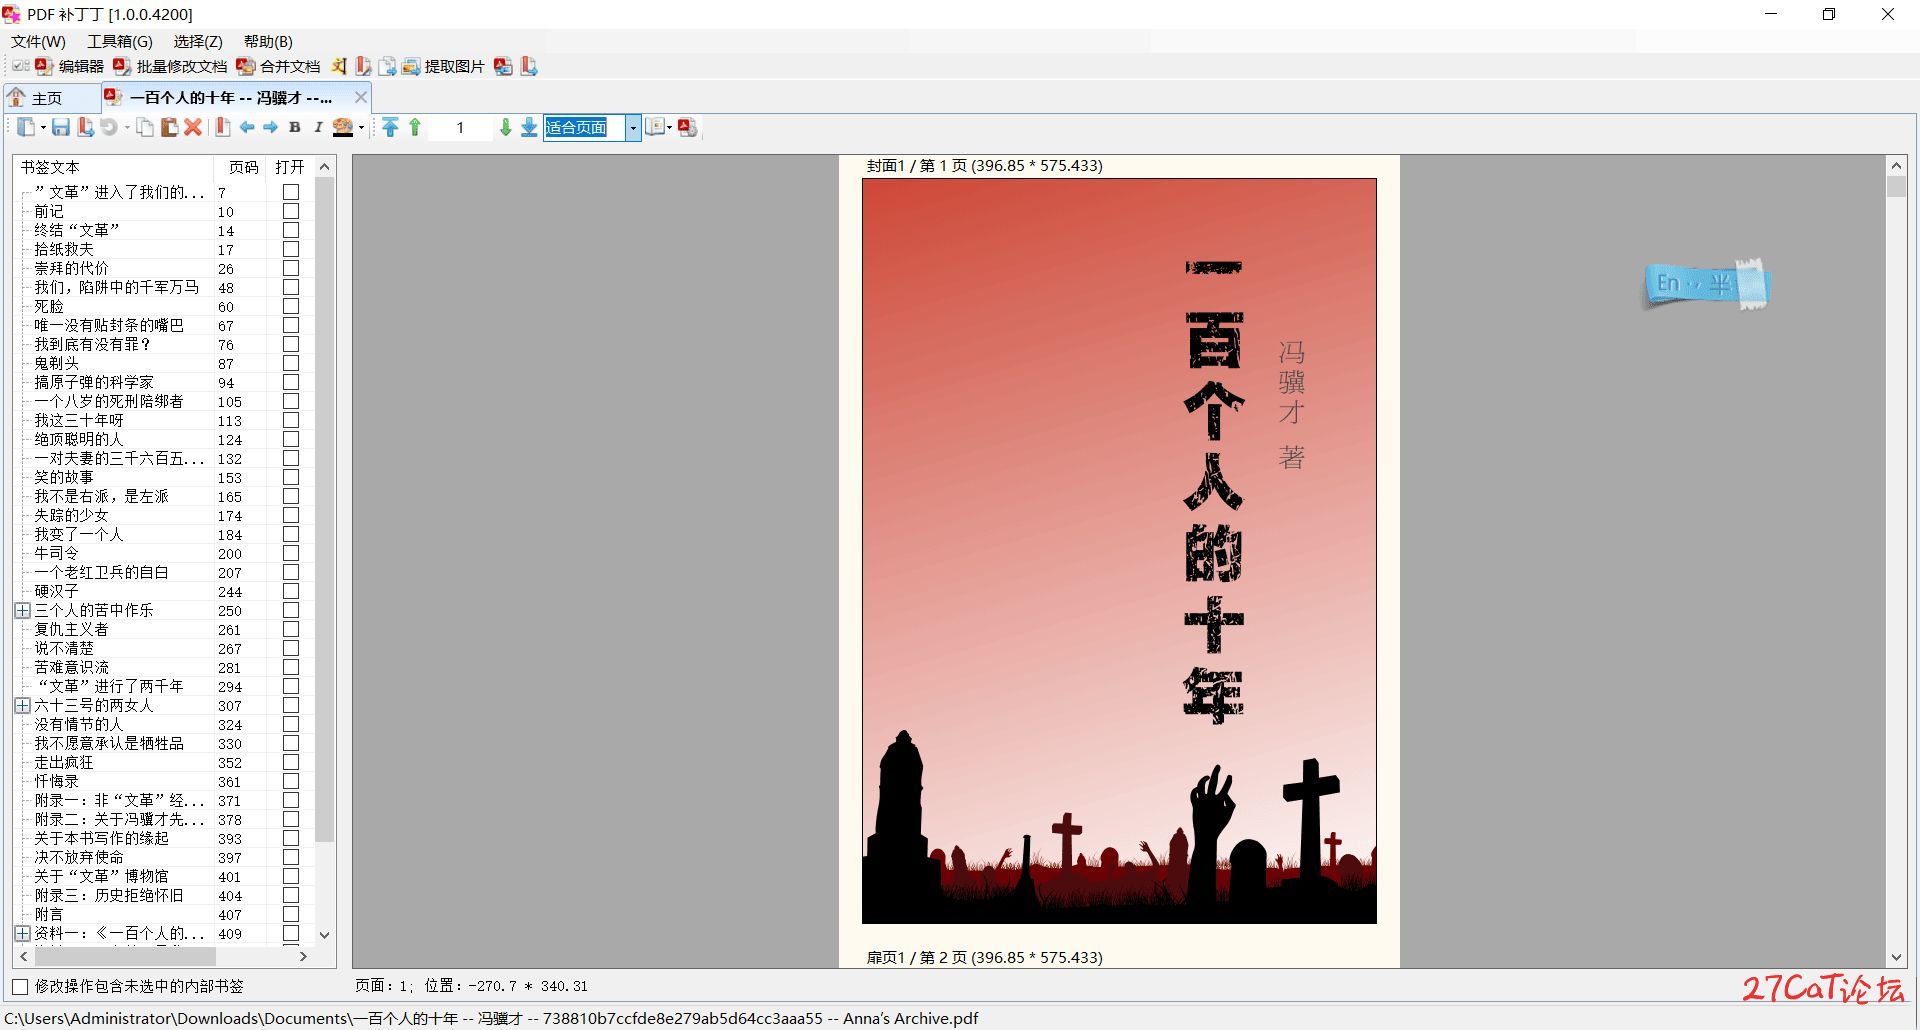Image resolution: width=1920 pixels, height=1030 pixels.
Task: Check the 打开 box for 前记
Action: pos(291,211)
